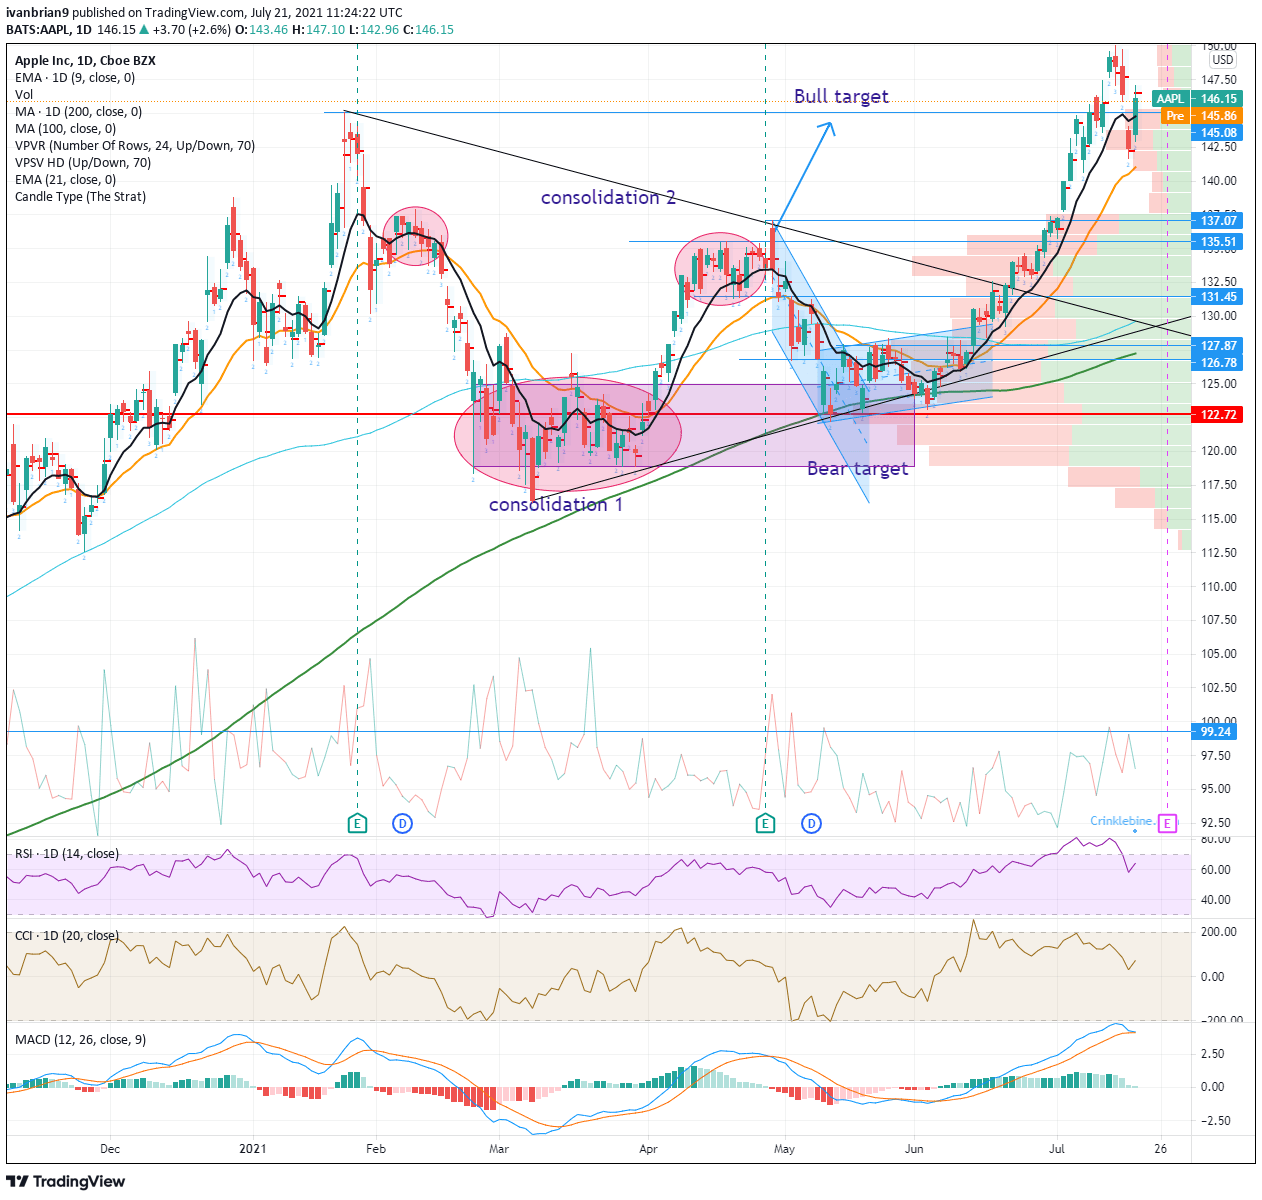Click the orange Pre 145.86 price label
1262x1200 pixels.
tap(1201, 116)
